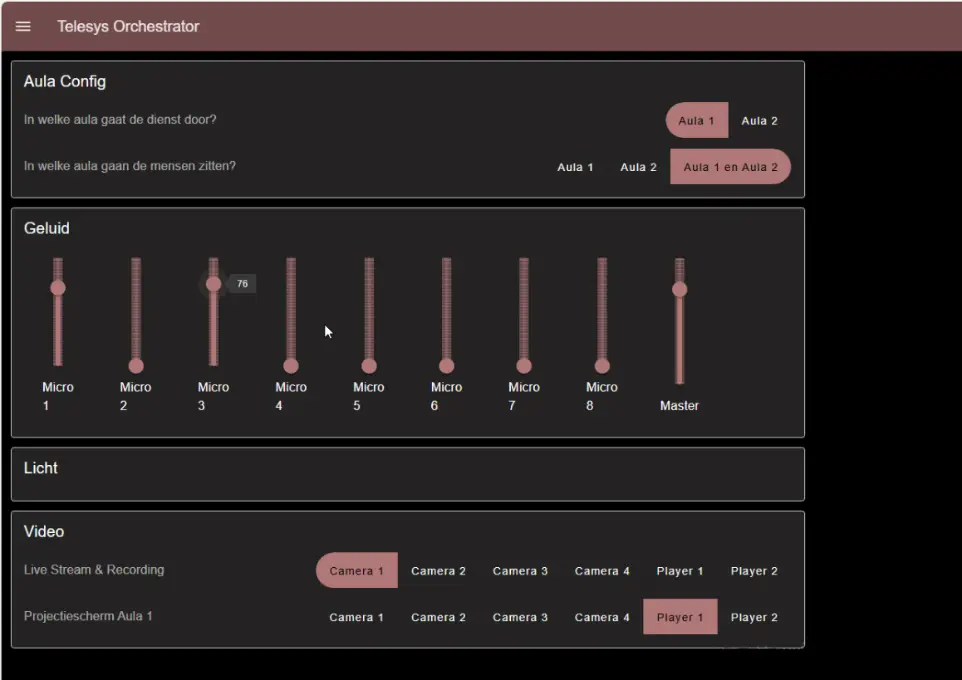Choose Aula 1 for people seating

click(x=575, y=167)
